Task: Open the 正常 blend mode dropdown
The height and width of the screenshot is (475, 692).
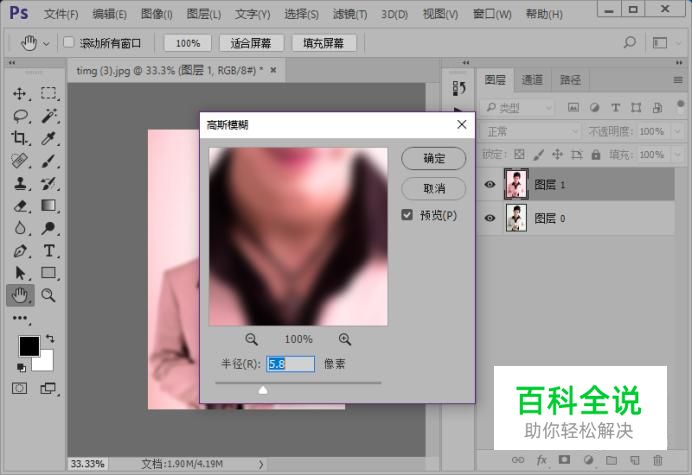Action: 530,131
